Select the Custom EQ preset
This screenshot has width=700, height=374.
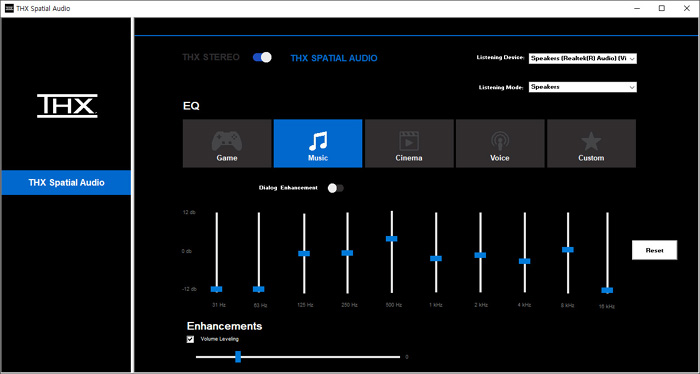pyautogui.click(x=592, y=143)
